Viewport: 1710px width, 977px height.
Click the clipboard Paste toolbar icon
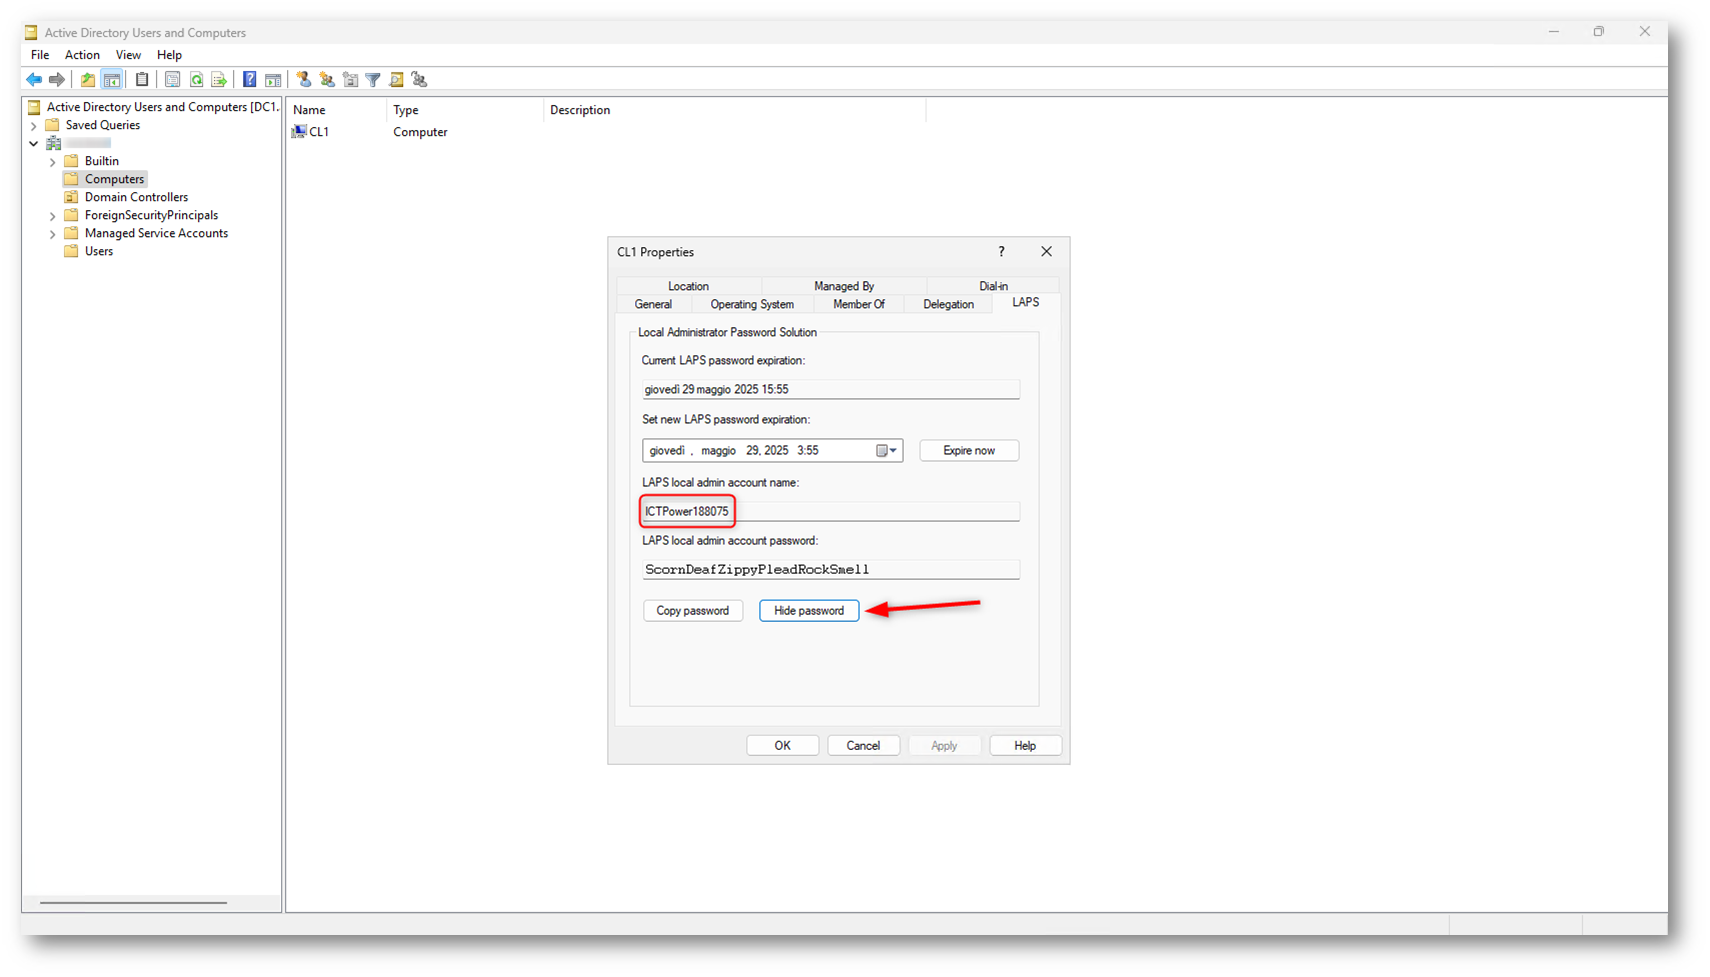[x=142, y=80]
